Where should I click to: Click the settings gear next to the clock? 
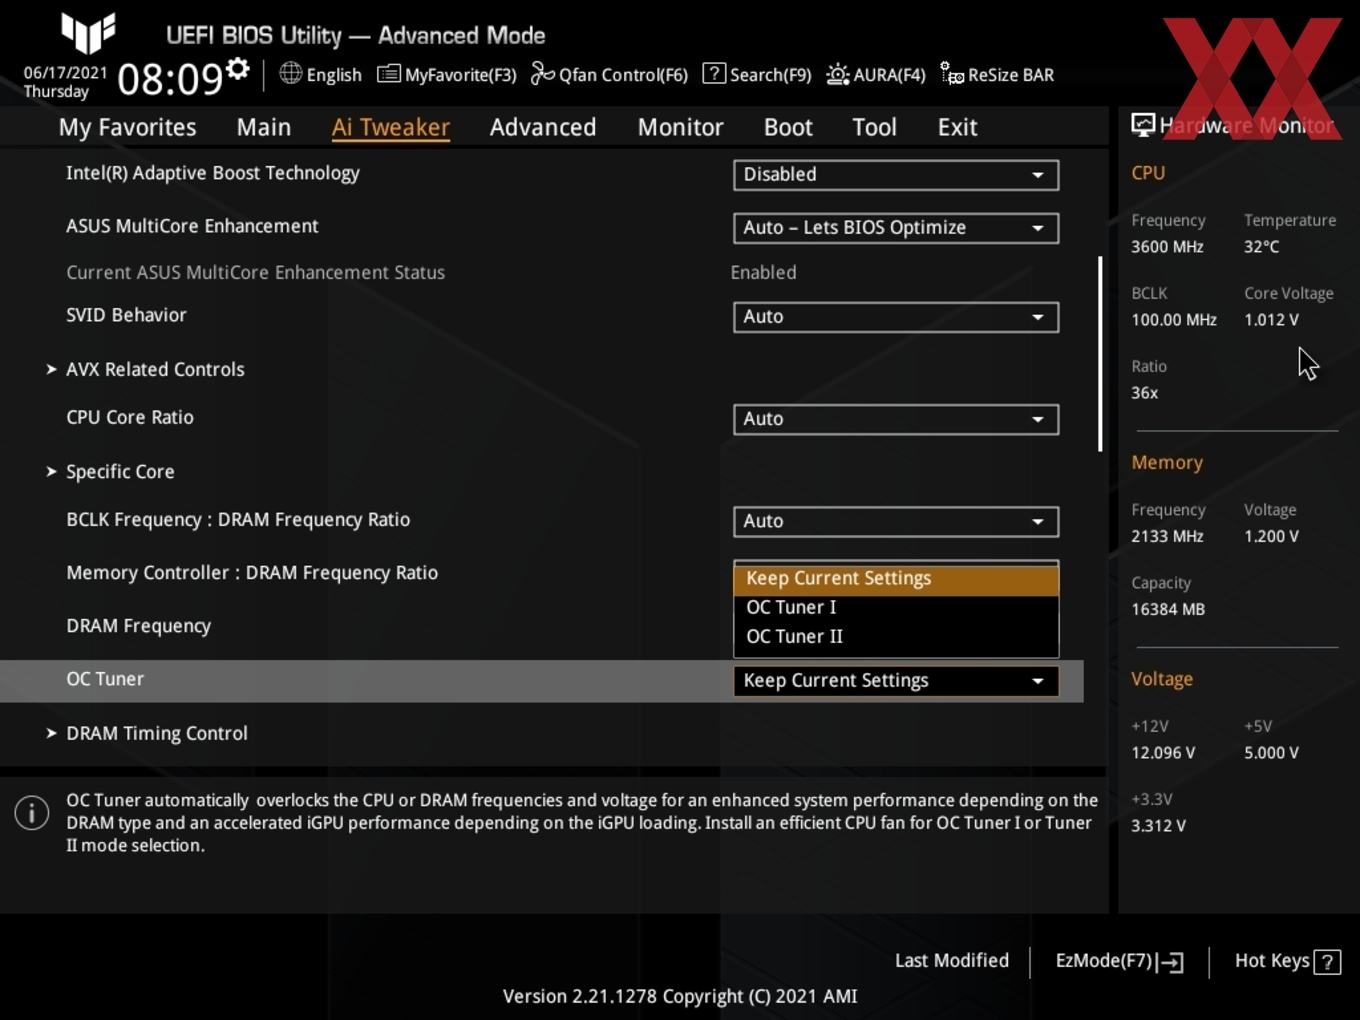pos(237,69)
